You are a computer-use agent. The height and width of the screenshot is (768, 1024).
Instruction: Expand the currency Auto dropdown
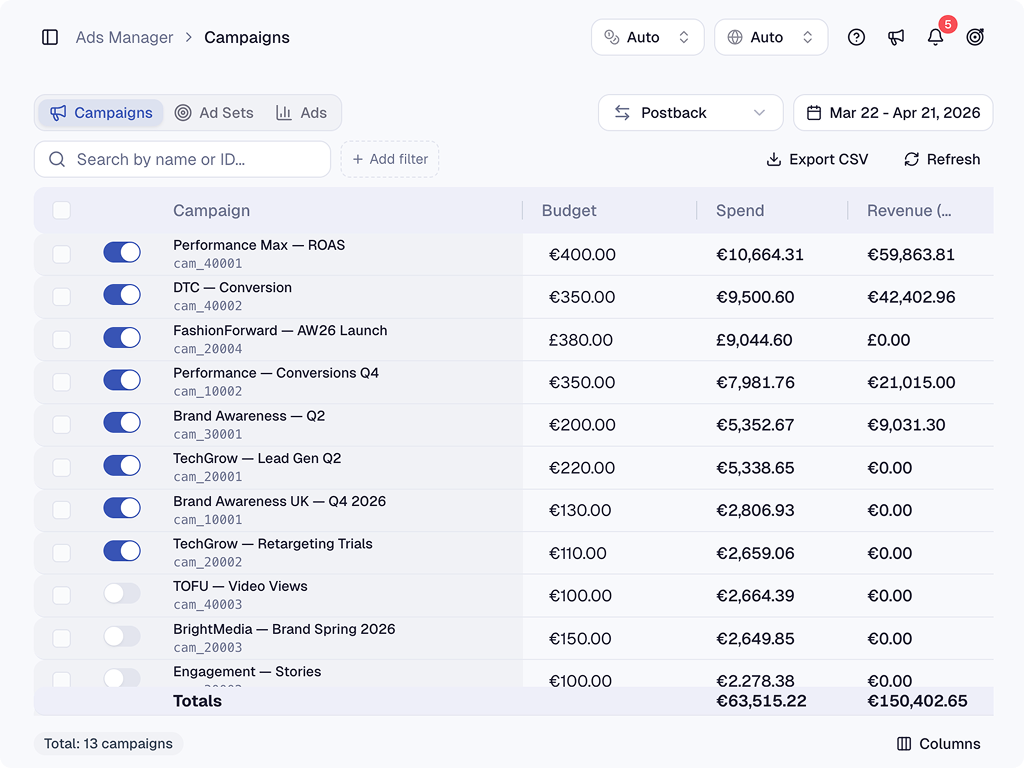(x=648, y=37)
